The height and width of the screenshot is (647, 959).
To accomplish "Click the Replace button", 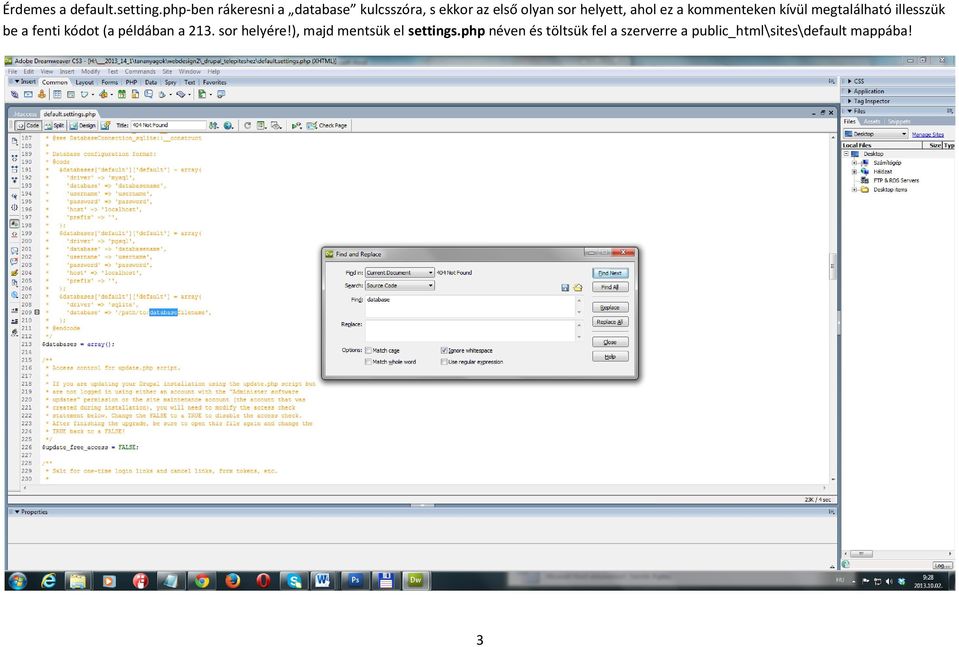I will click(610, 308).
